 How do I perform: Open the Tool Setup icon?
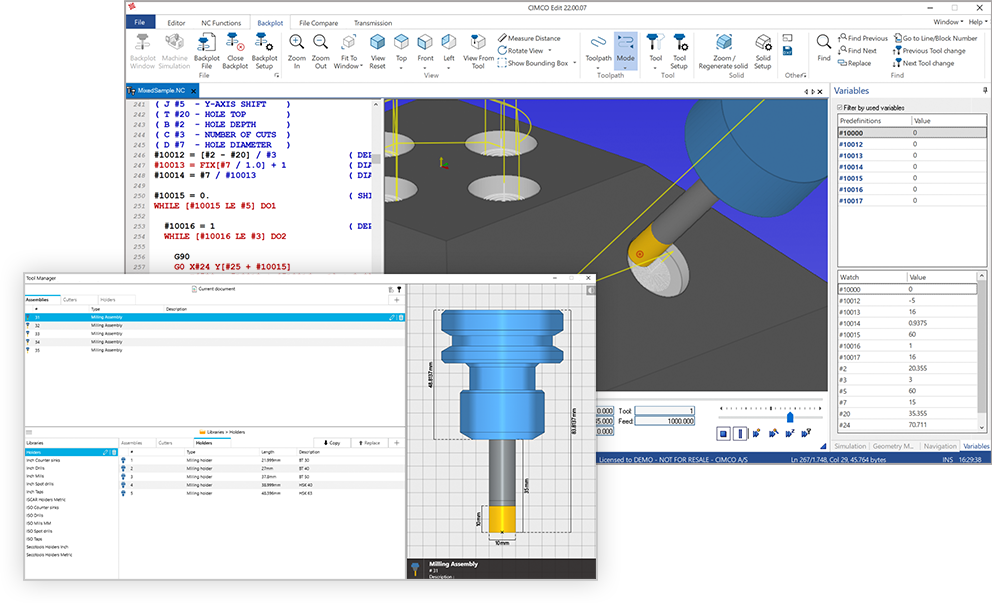[x=679, y=42]
